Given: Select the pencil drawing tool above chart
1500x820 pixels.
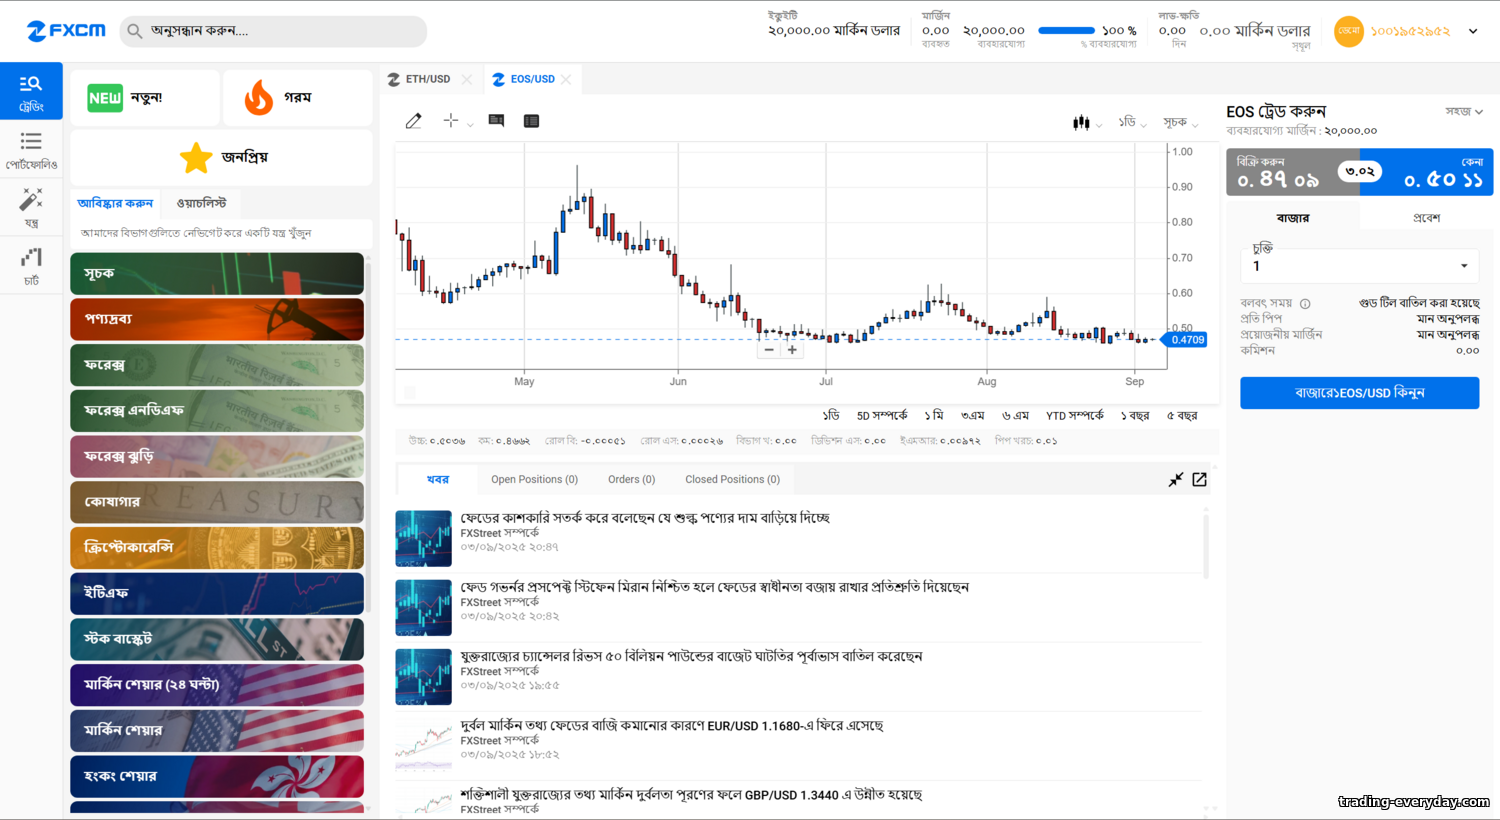Looking at the screenshot, I should [413, 121].
